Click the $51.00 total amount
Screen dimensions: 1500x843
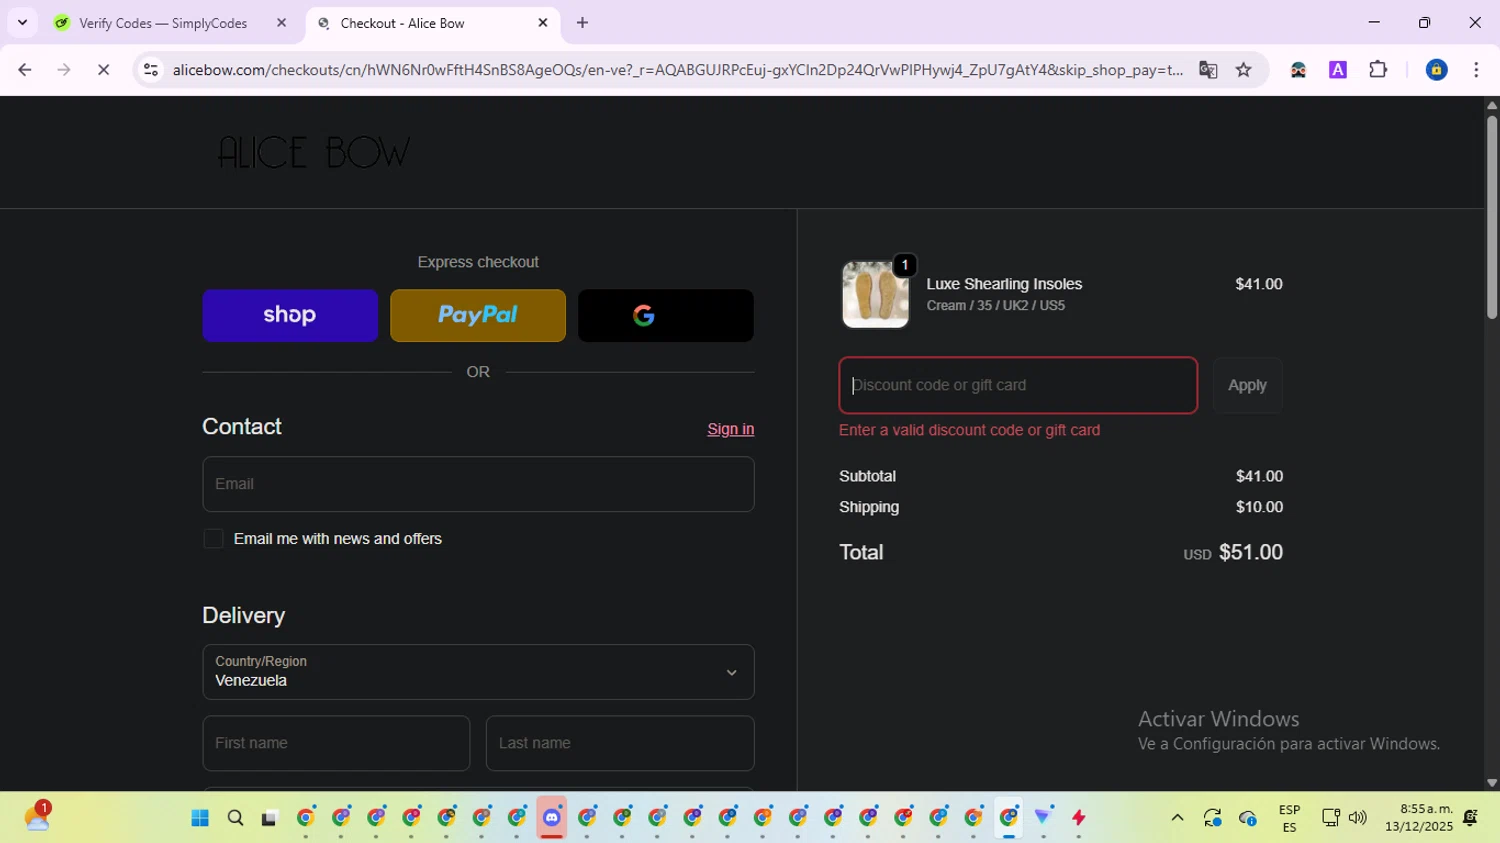pos(1251,552)
